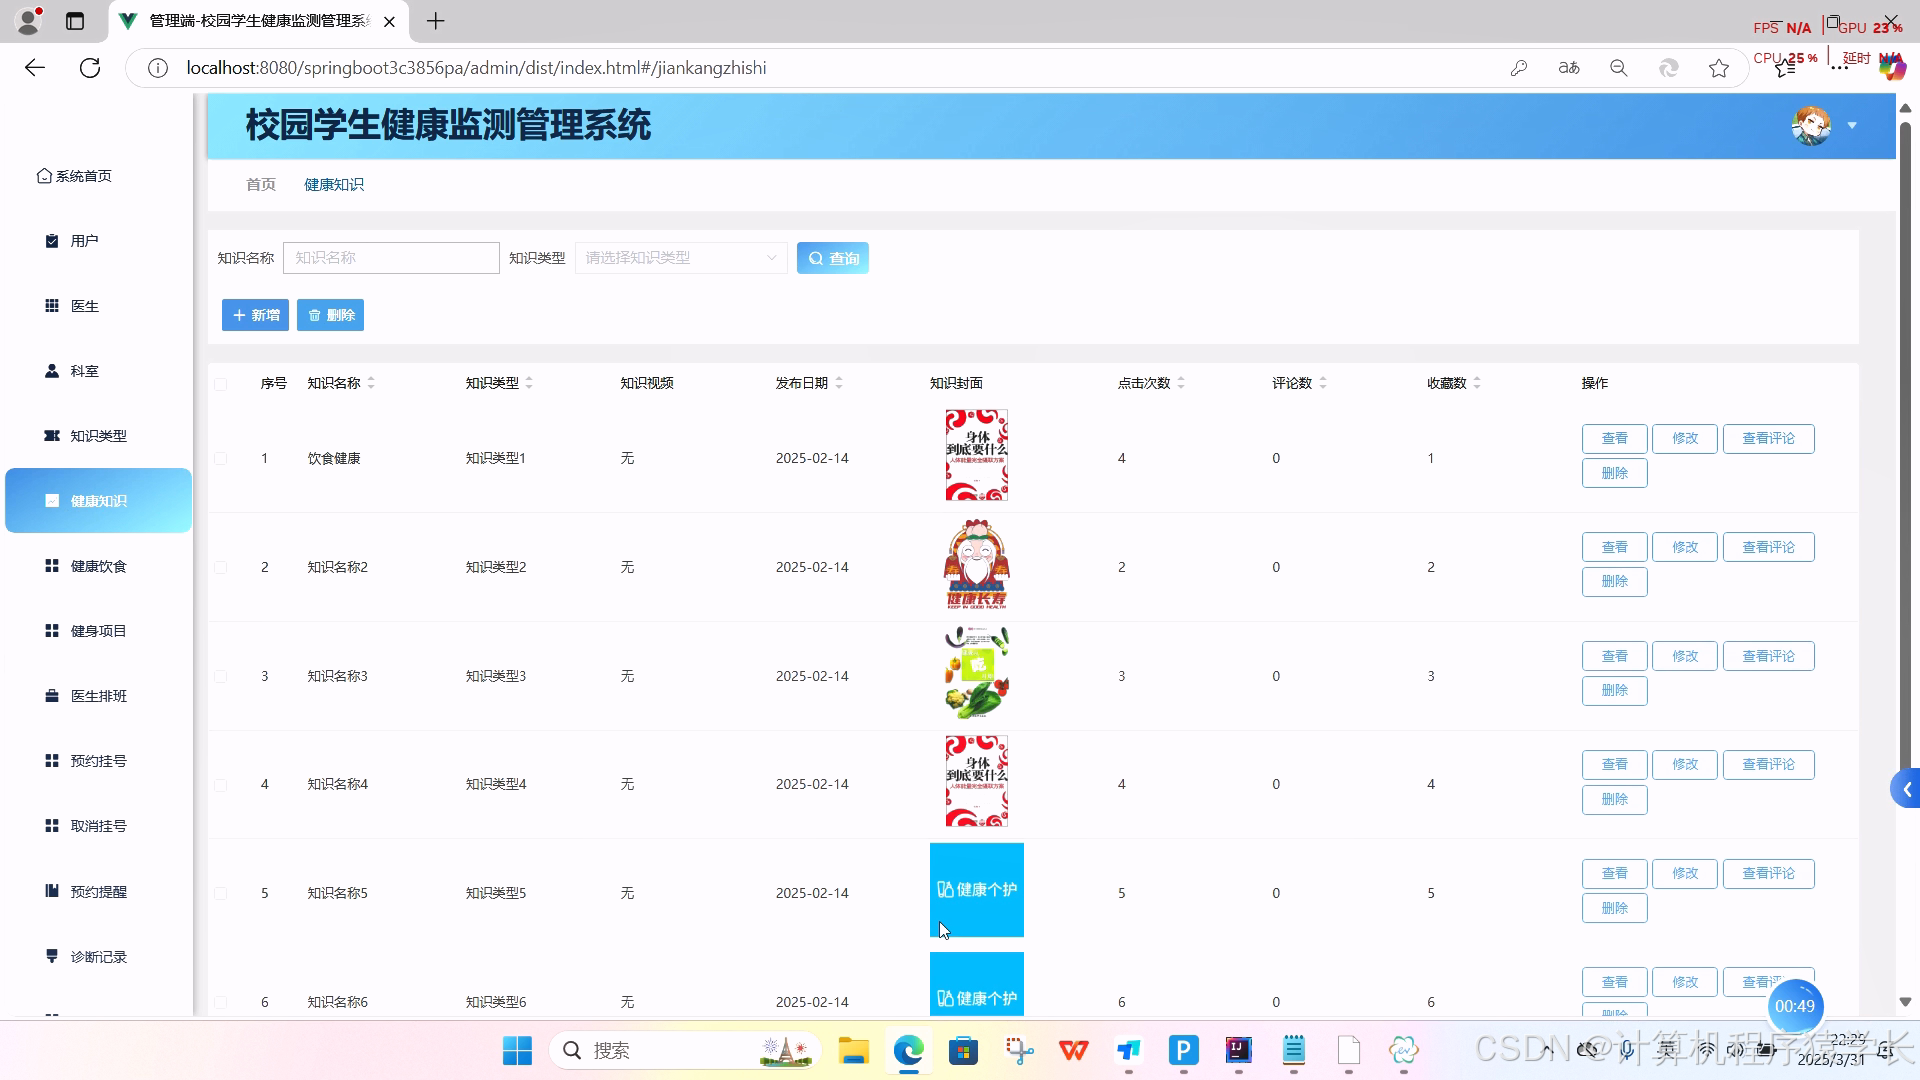The width and height of the screenshot is (1920, 1080).
Task: Select the 医生 sidebar icon
Action: (84, 306)
